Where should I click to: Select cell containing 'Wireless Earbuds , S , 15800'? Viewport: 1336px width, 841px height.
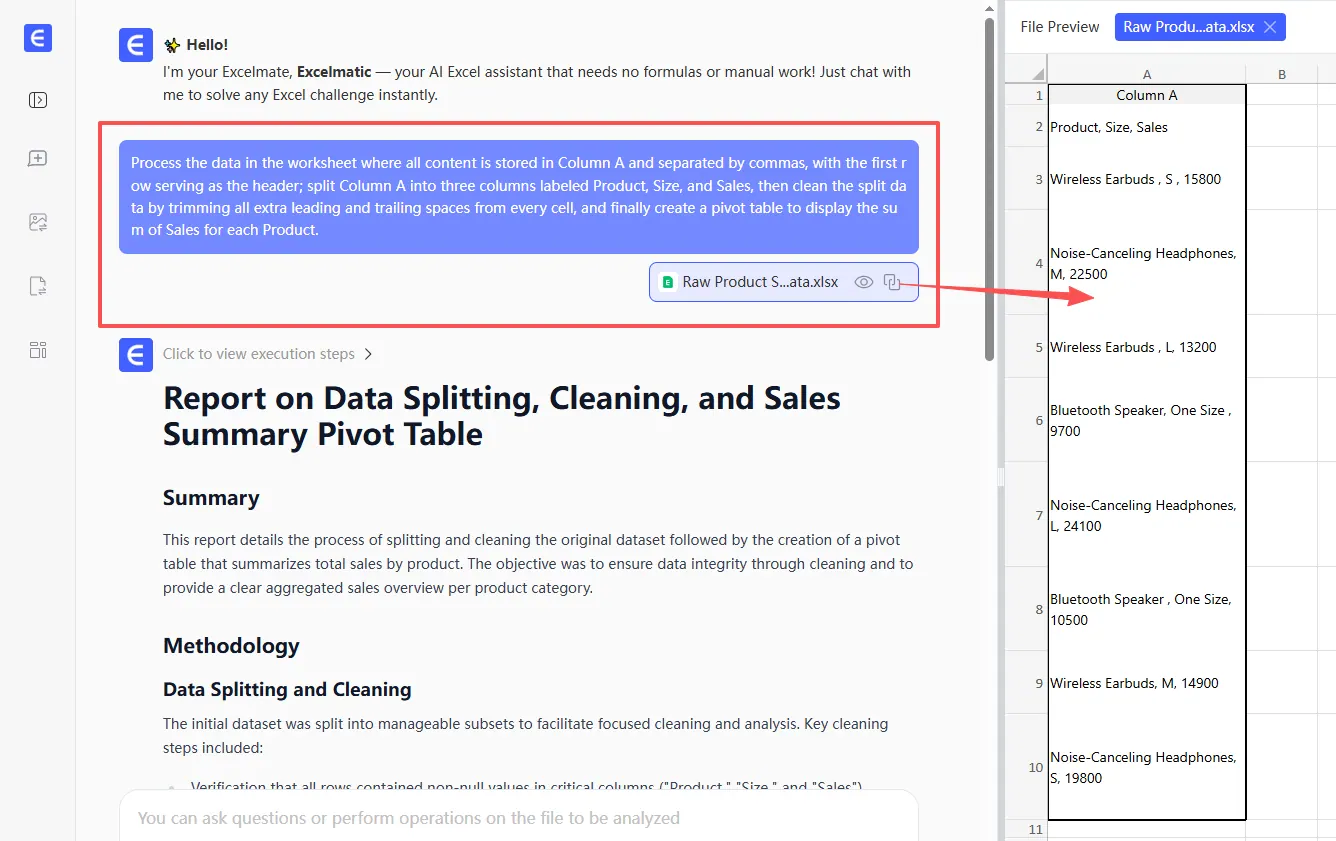1146,179
